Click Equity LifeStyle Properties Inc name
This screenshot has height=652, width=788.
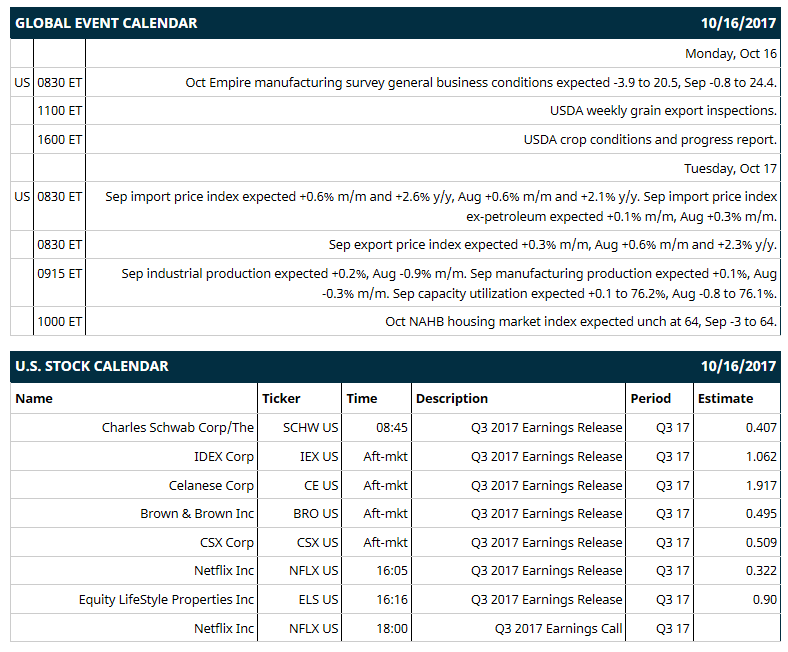pos(166,600)
